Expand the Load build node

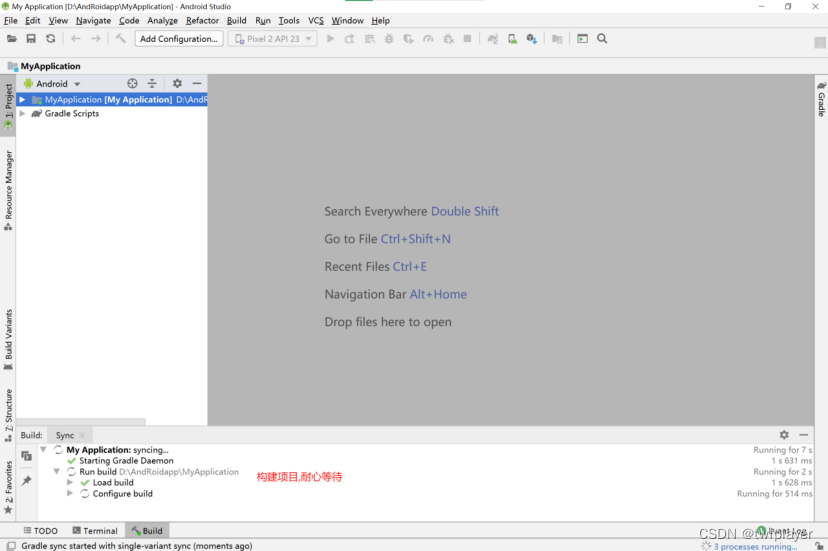(x=70, y=482)
